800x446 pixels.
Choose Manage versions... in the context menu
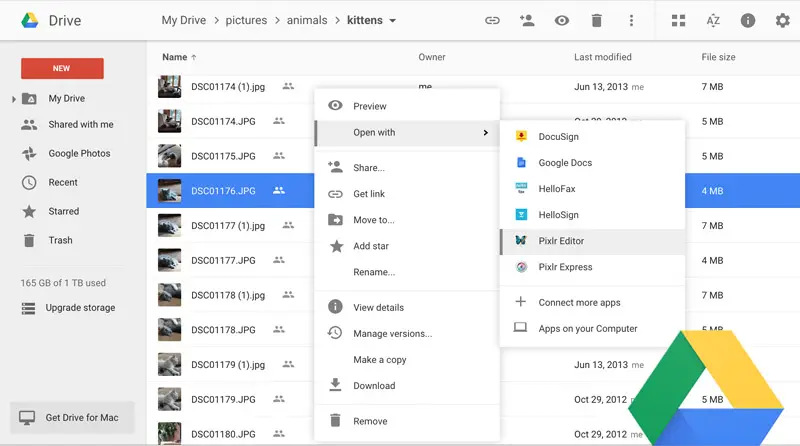point(407,334)
